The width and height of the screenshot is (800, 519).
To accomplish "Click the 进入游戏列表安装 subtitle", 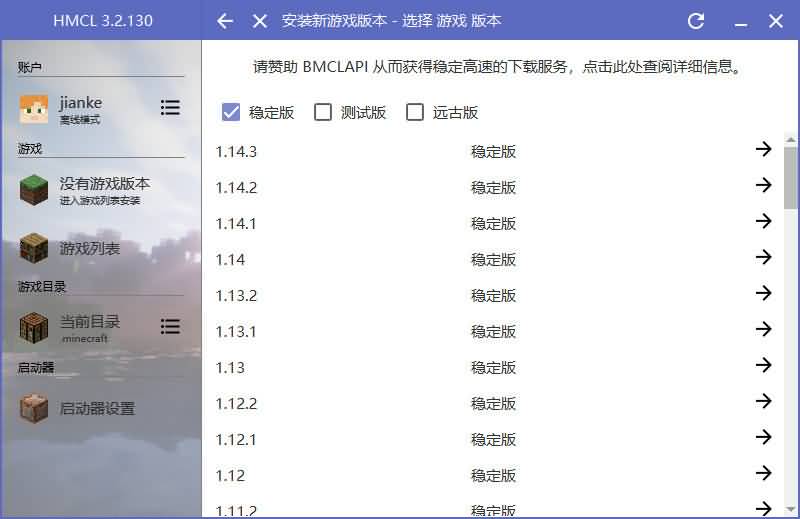I will point(100,201).
